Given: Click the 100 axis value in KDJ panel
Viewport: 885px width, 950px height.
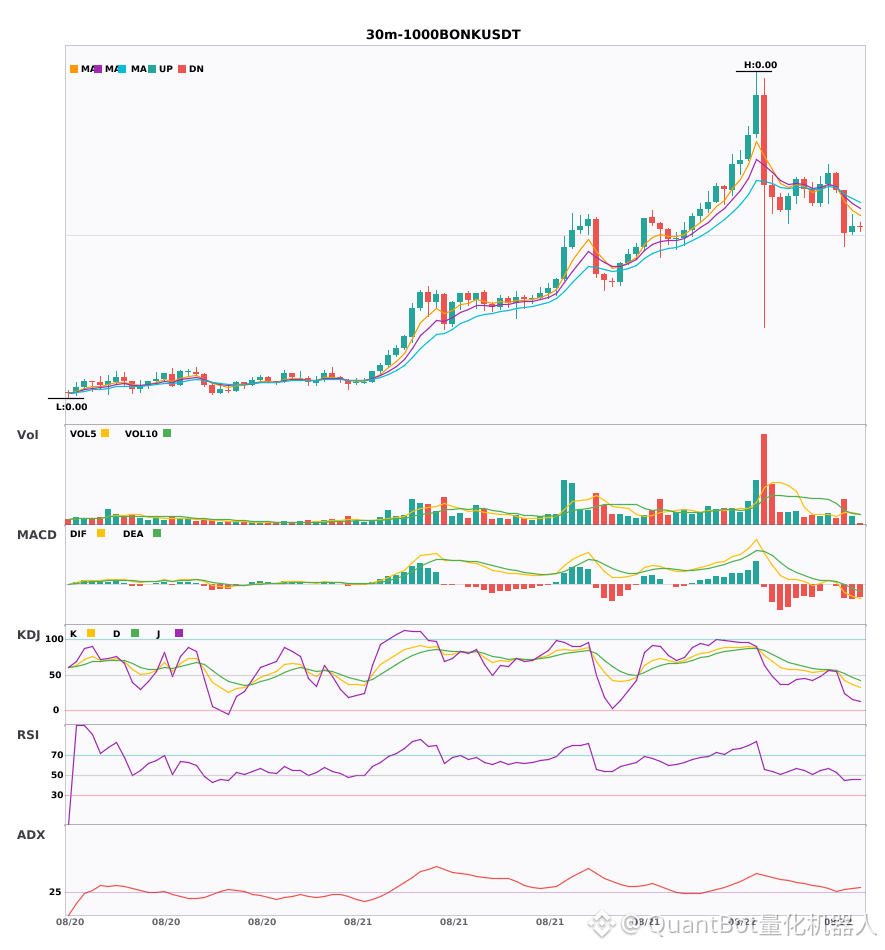Looking at the screenshot, I should pyautogui.click(x=54, y=639).
